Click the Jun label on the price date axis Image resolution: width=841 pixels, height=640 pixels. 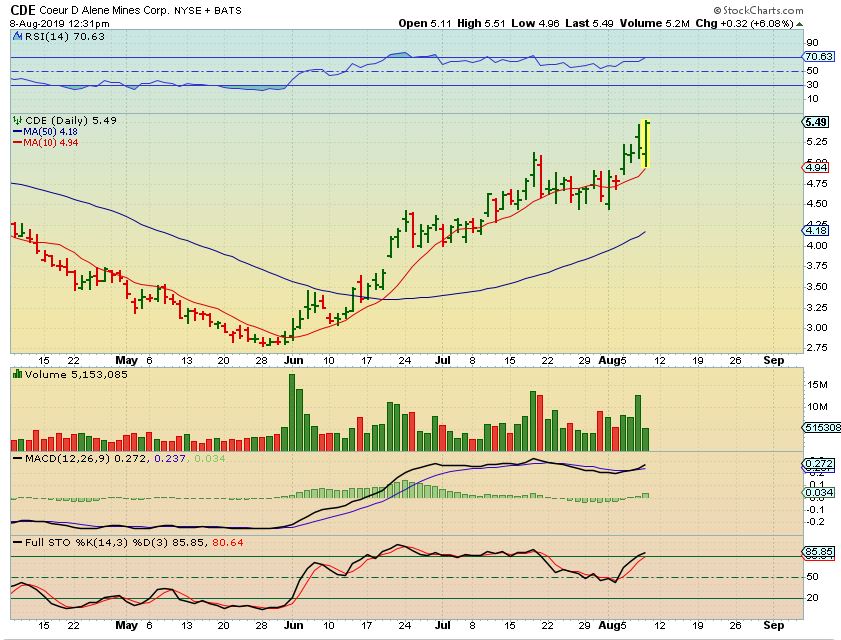293,361
